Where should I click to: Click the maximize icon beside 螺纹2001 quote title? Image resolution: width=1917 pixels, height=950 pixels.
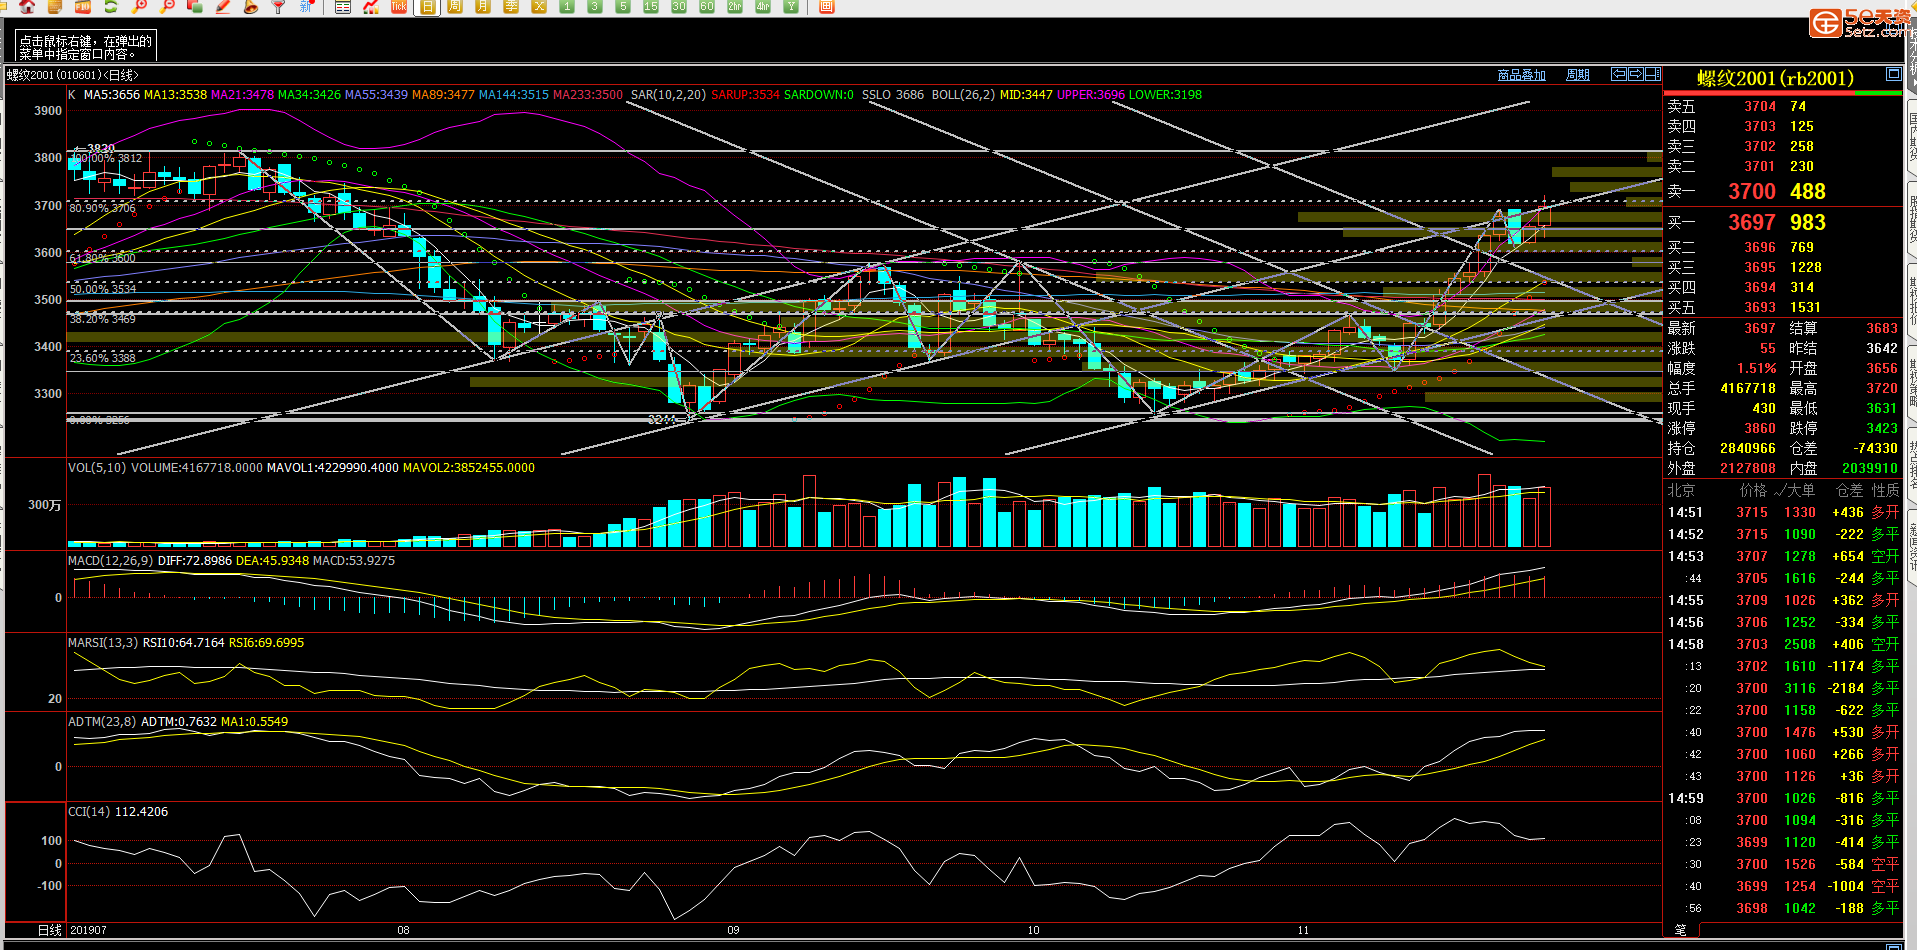click(x=1893, y=74)
